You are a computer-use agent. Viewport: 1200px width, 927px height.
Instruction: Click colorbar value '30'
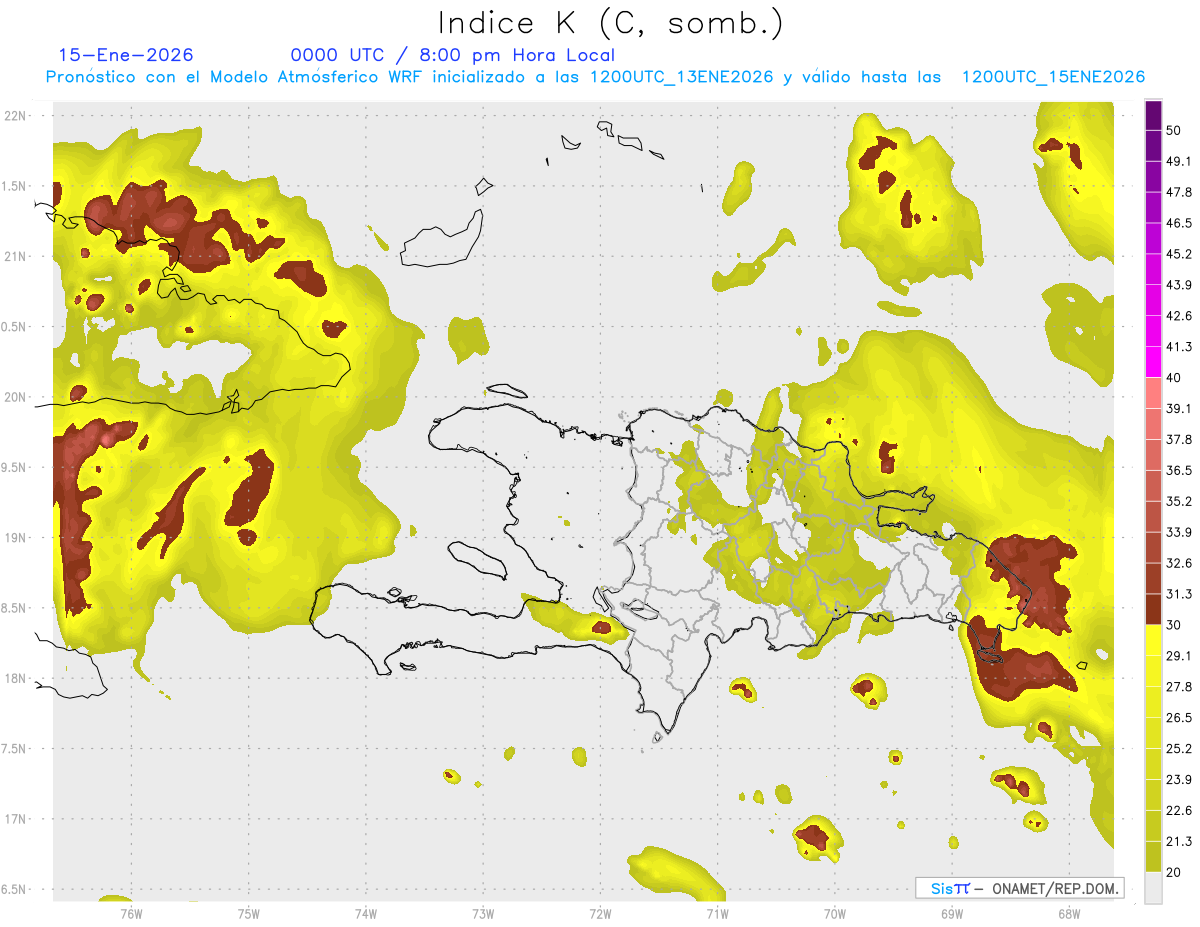coord(1174,625)
